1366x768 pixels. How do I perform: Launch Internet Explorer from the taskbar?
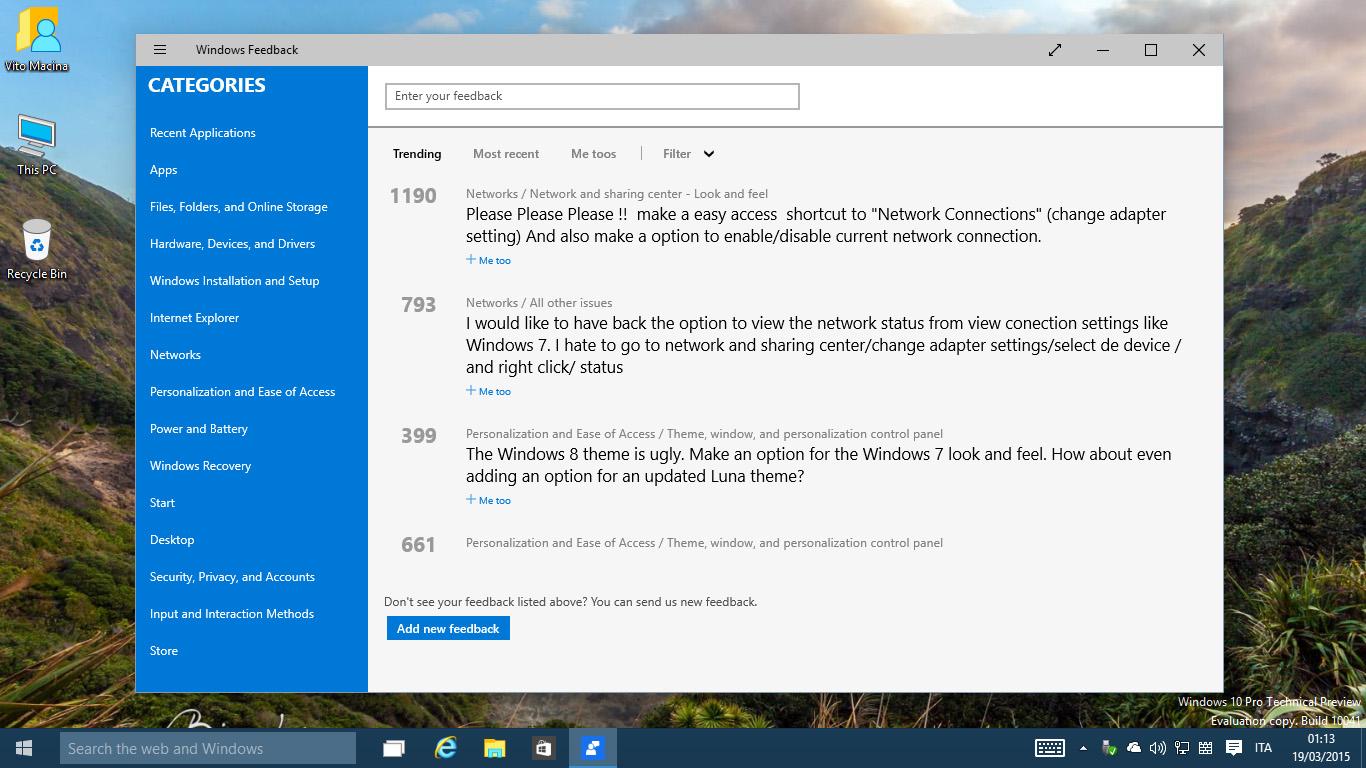445,748
